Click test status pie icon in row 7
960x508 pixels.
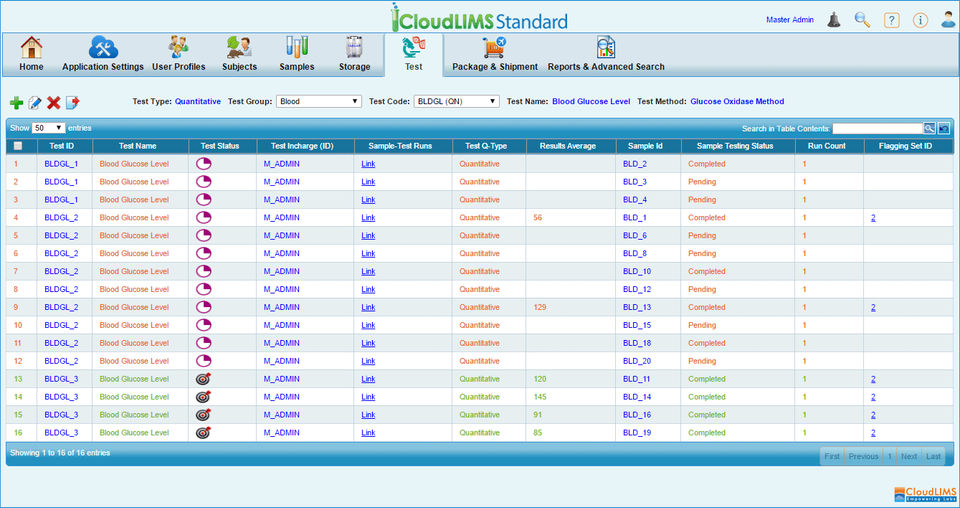tap(203, 271)
